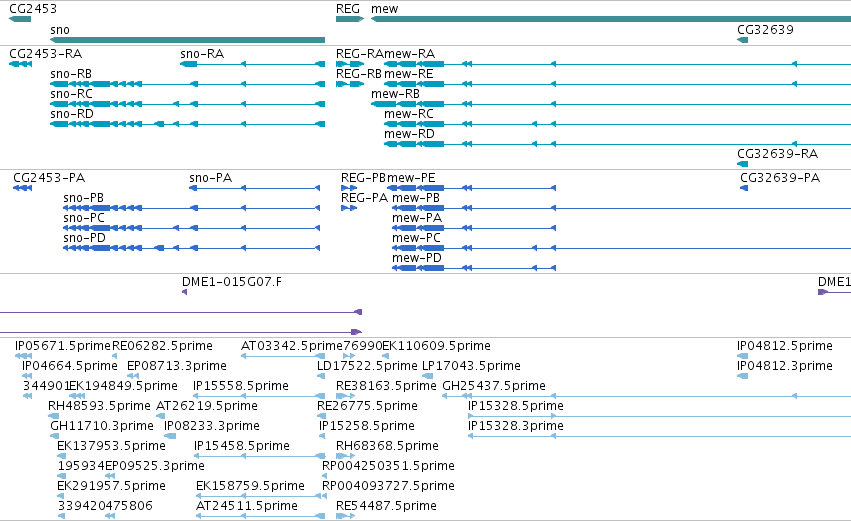This screenshot has width=851, height=521.
Task: Select EK137953.5prime EST label
Action: pyautogui.click(x=111, y=447)
